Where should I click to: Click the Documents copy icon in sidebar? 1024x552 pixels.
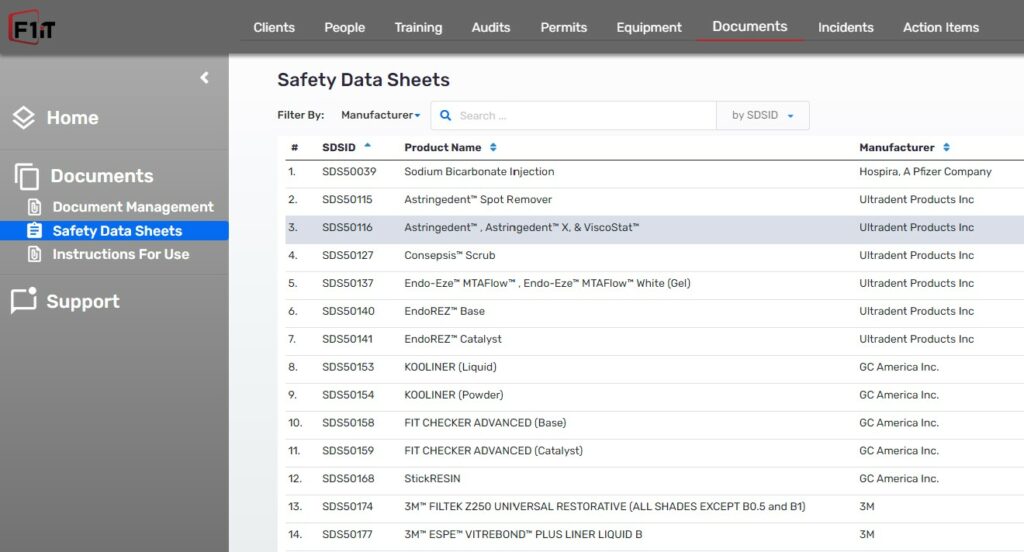coord(27,176)
